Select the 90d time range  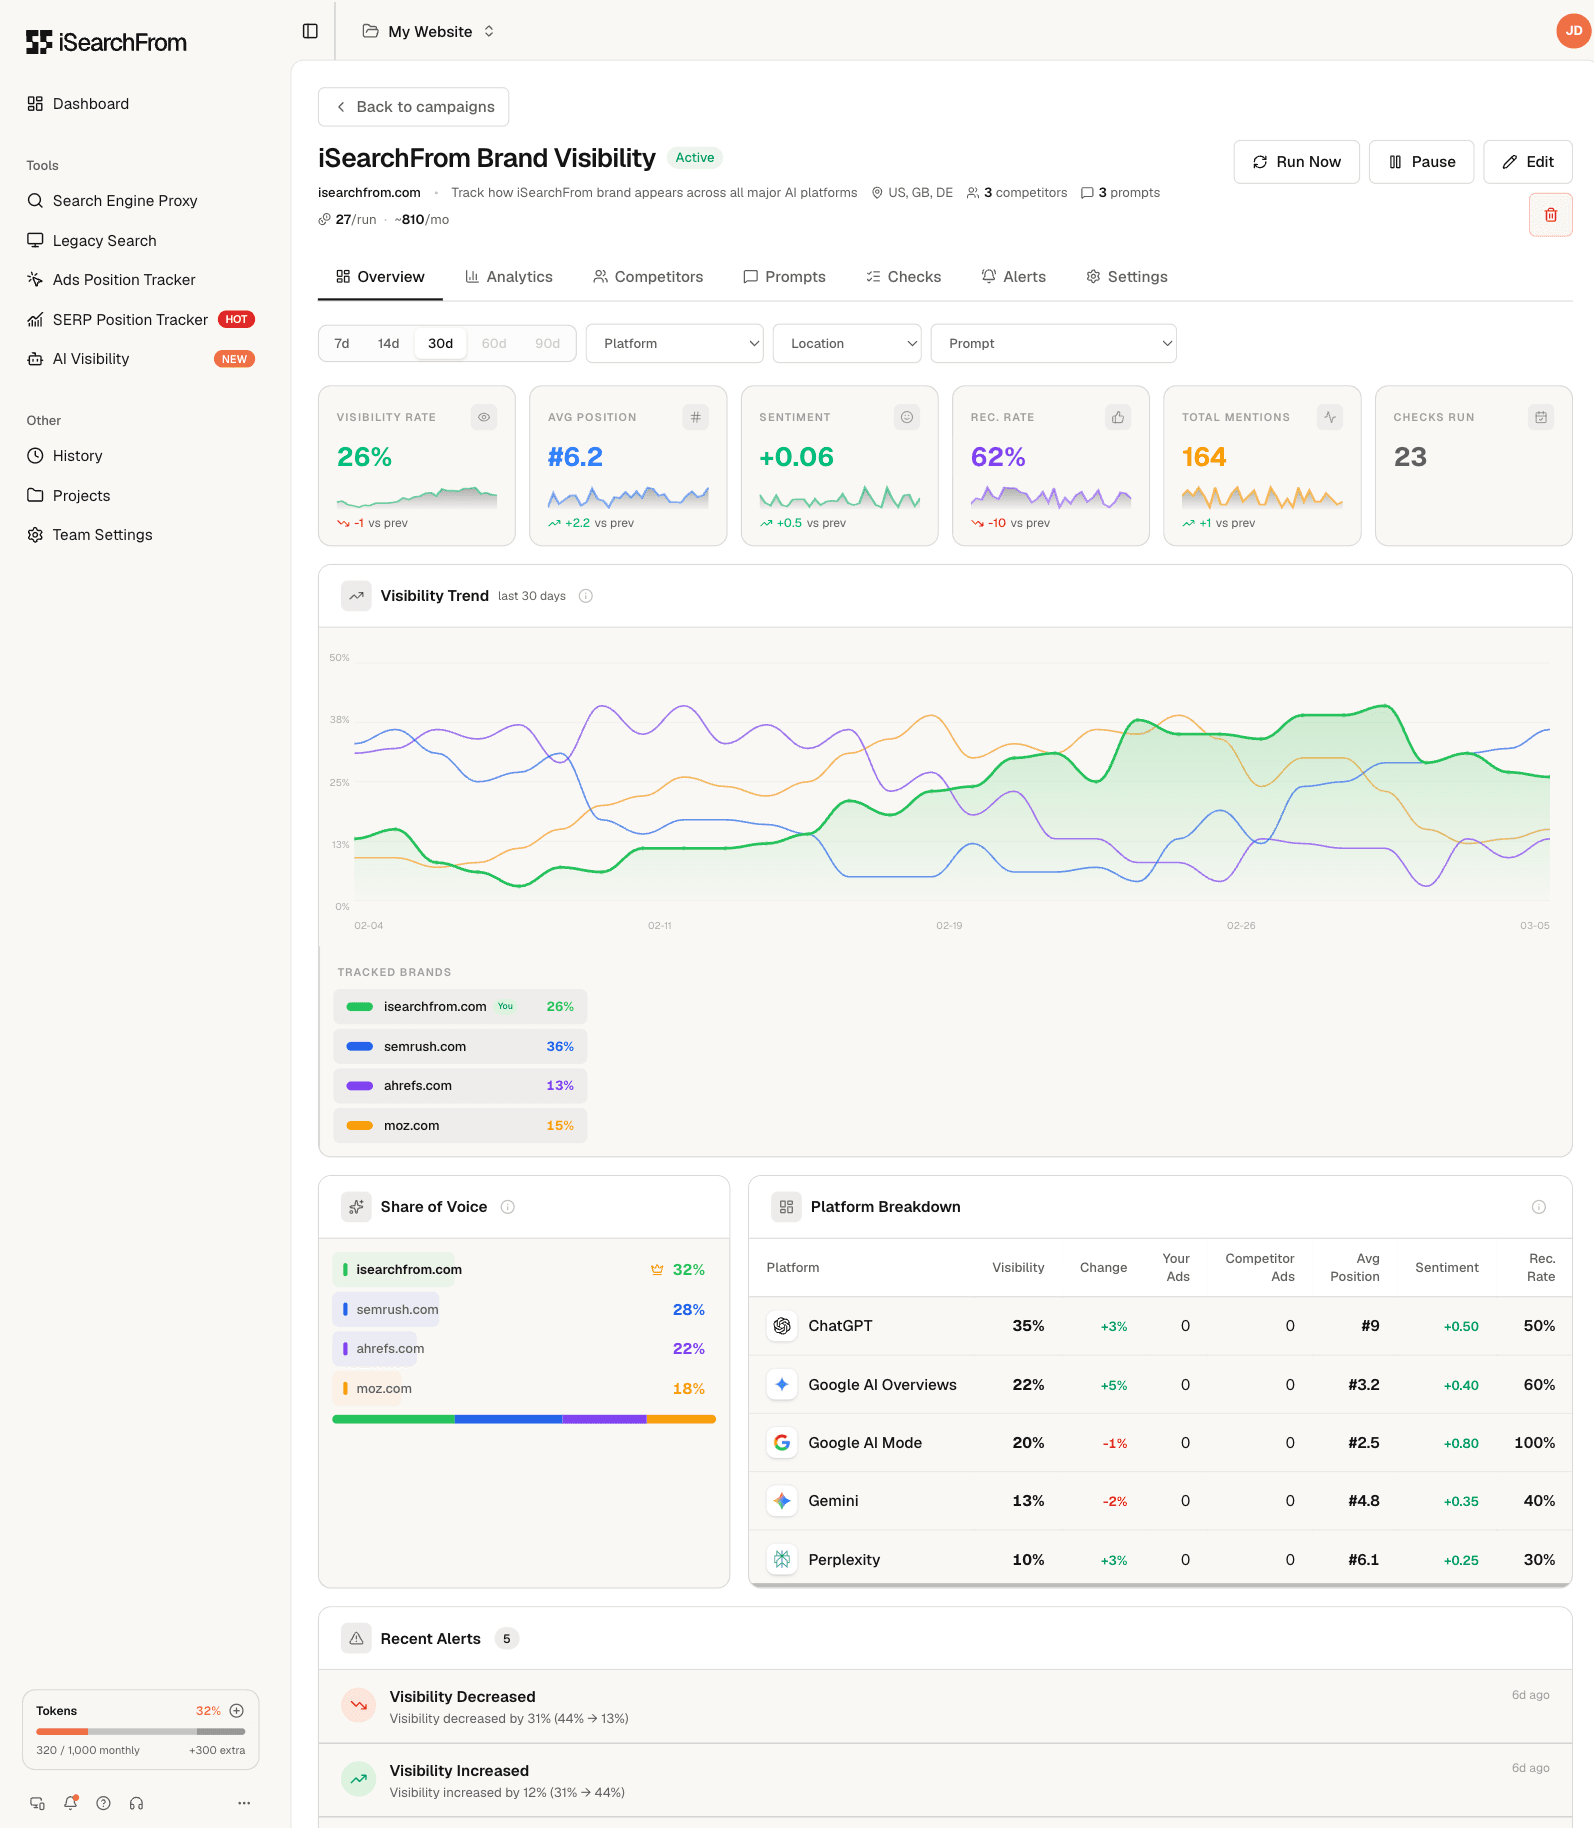coord(548,343)
